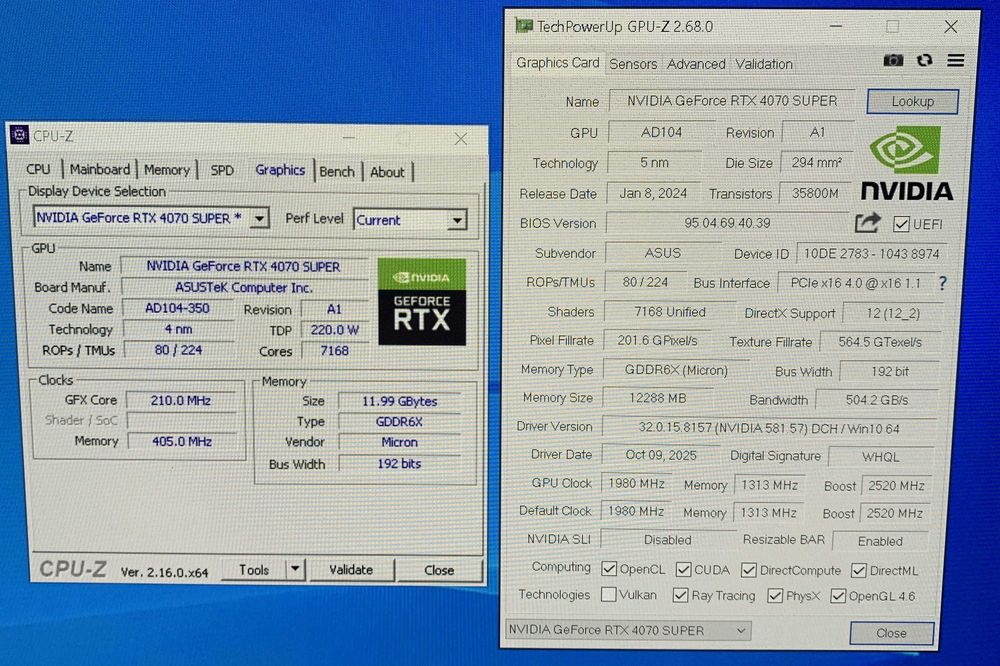Click the GPU-Z title bar icon
1000x666 pixels.
[x=524, y=26]
